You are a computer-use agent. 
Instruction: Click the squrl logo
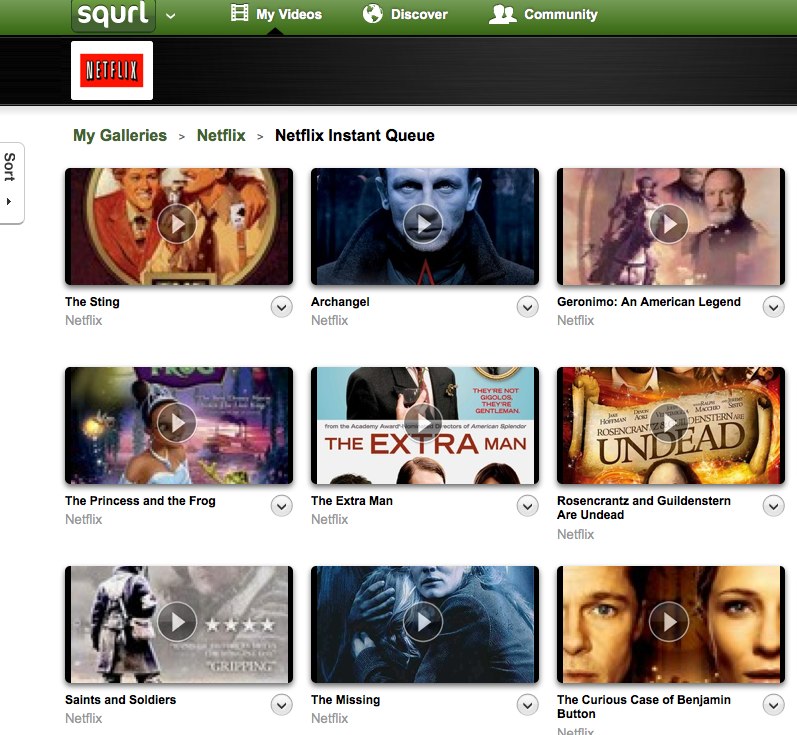click(113, 15)
